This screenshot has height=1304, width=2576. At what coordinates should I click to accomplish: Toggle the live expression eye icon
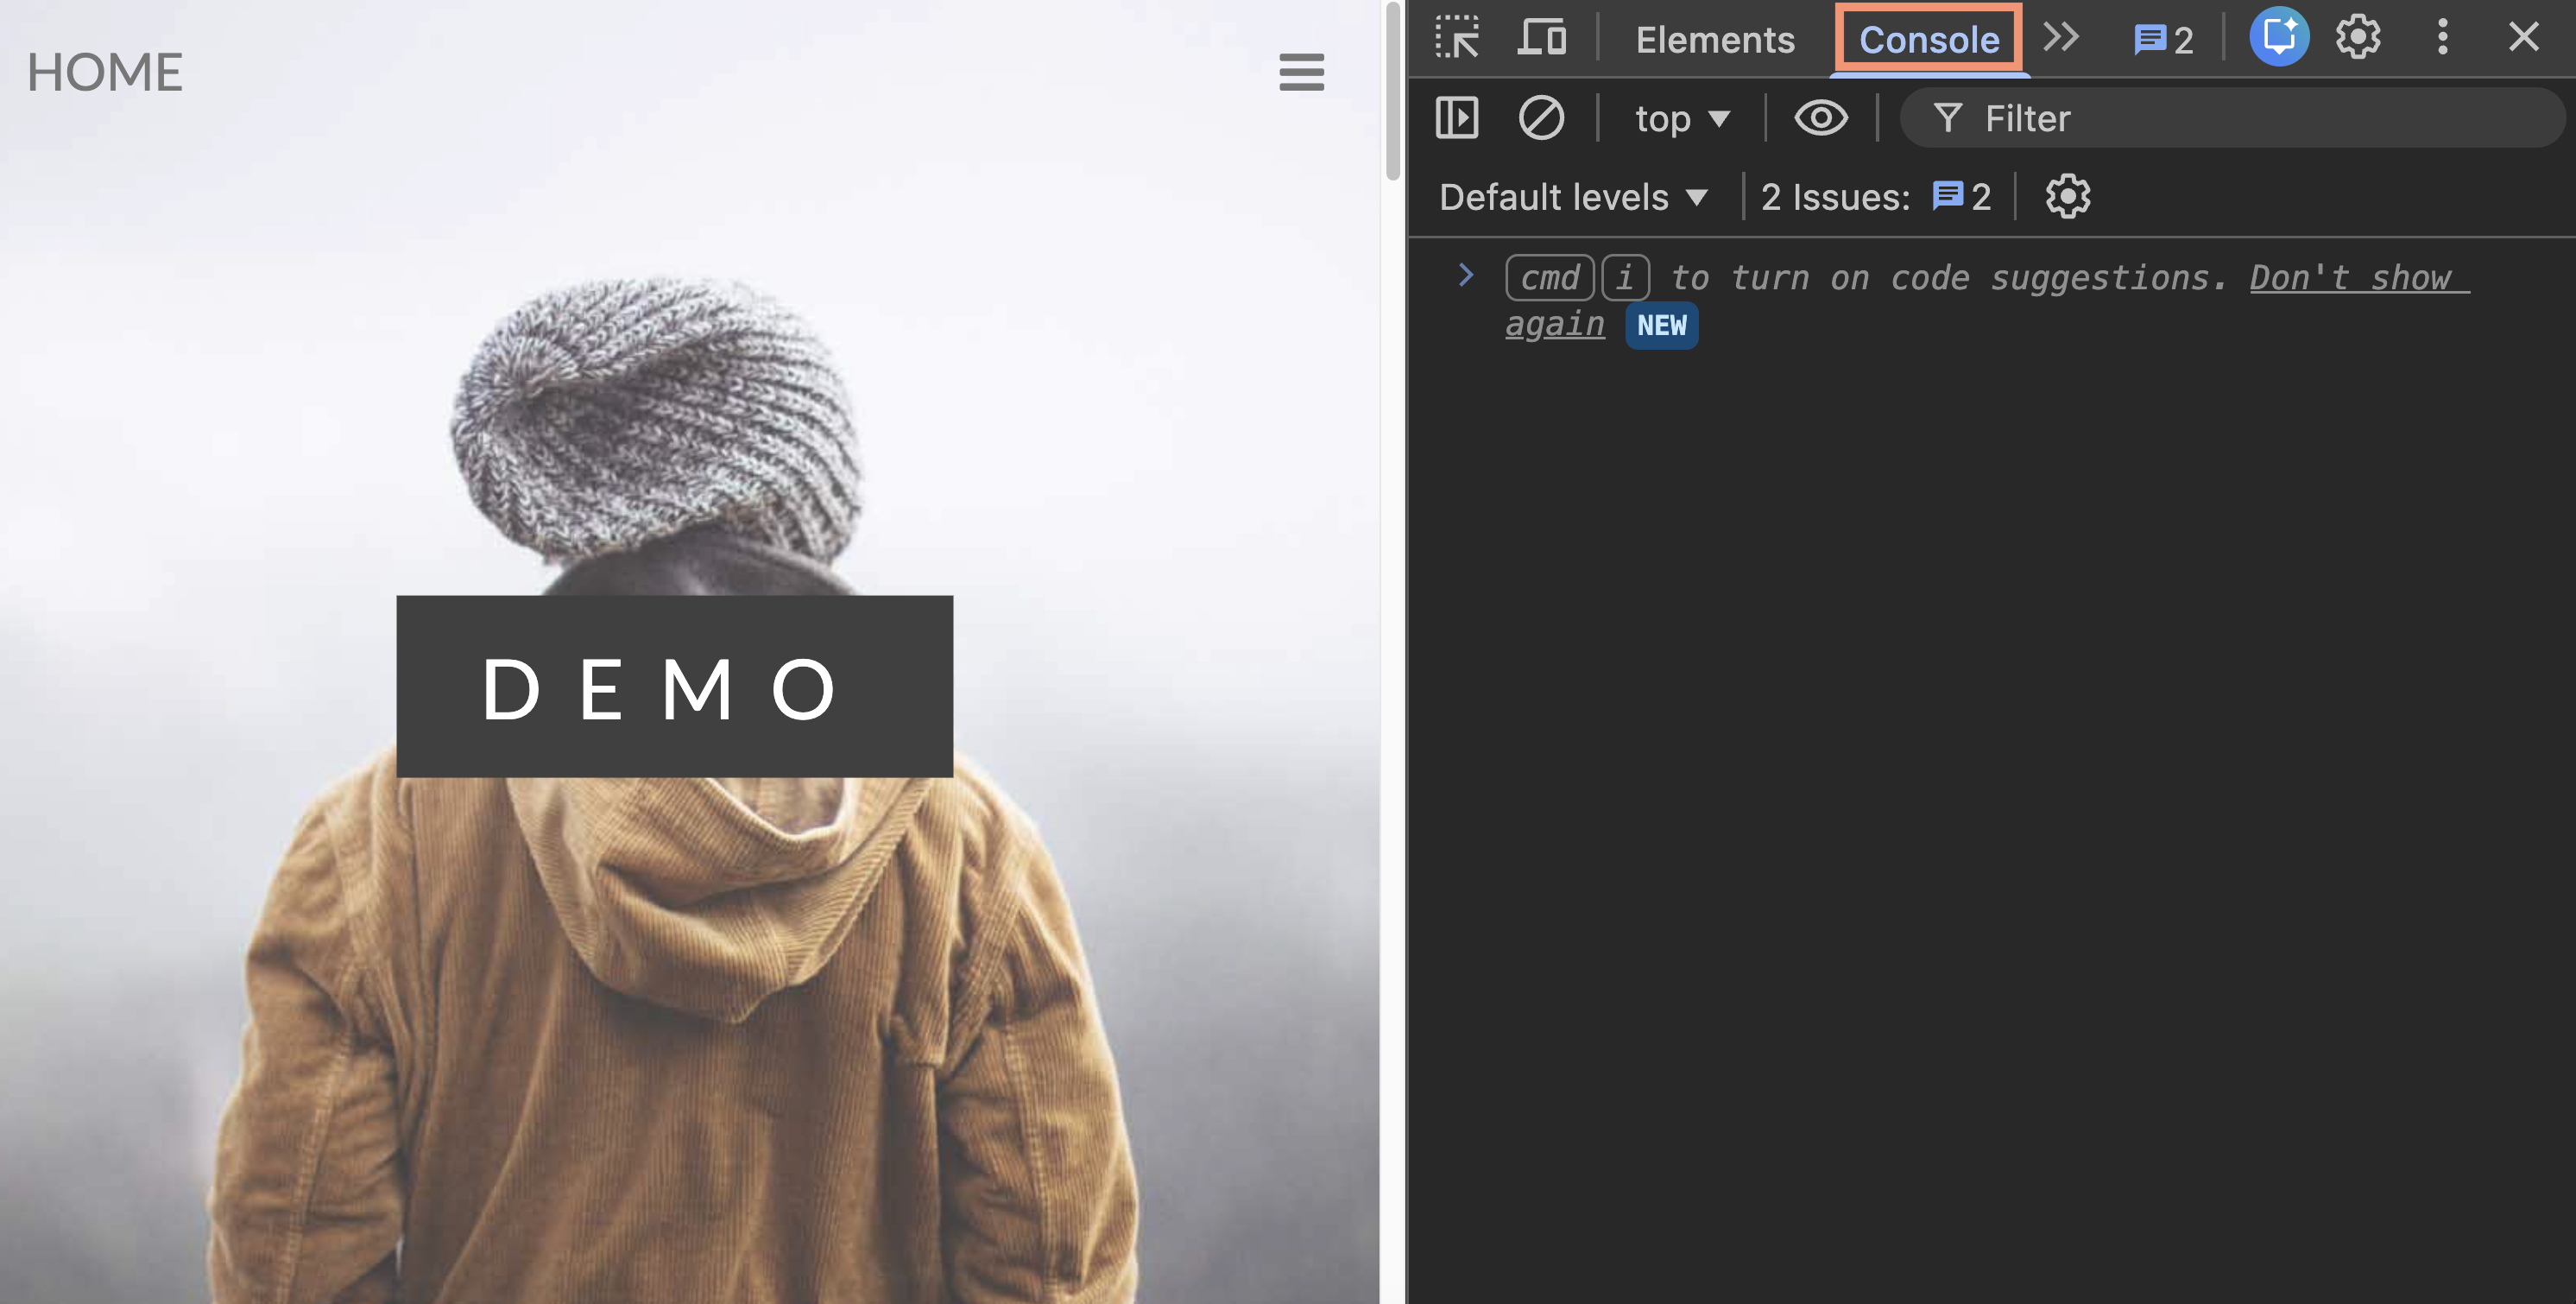(1820, 118)
